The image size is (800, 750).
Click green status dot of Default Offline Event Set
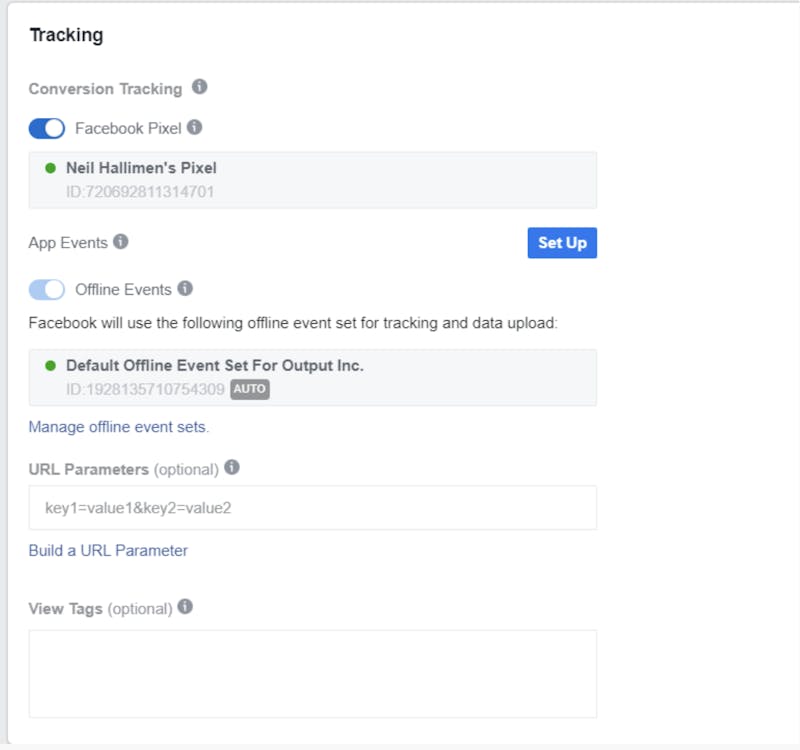pyautogui.click(x=51, y=365)
